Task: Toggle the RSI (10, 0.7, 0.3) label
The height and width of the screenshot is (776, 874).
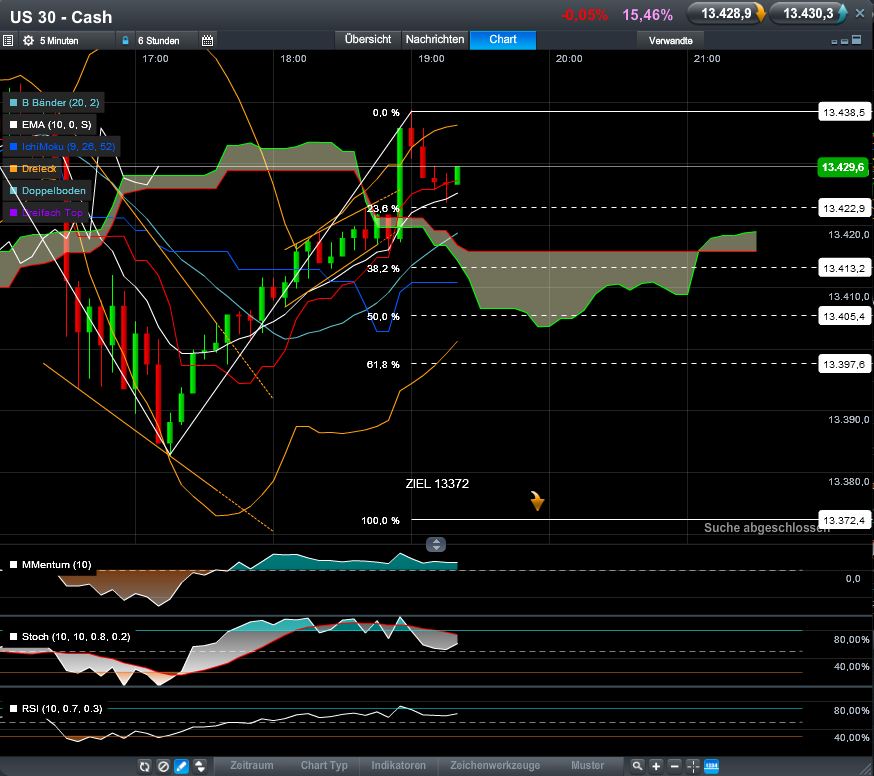Action: point(56,709)
